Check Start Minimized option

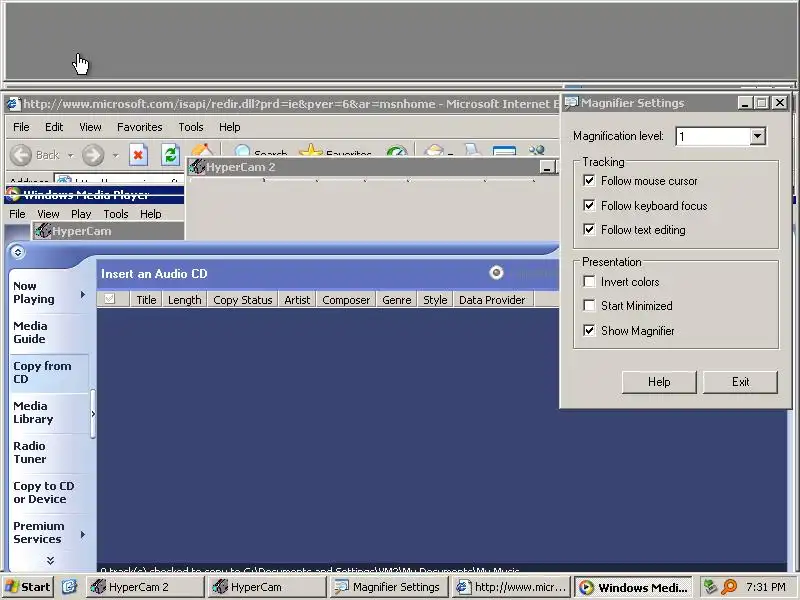[x=589, y=306]
